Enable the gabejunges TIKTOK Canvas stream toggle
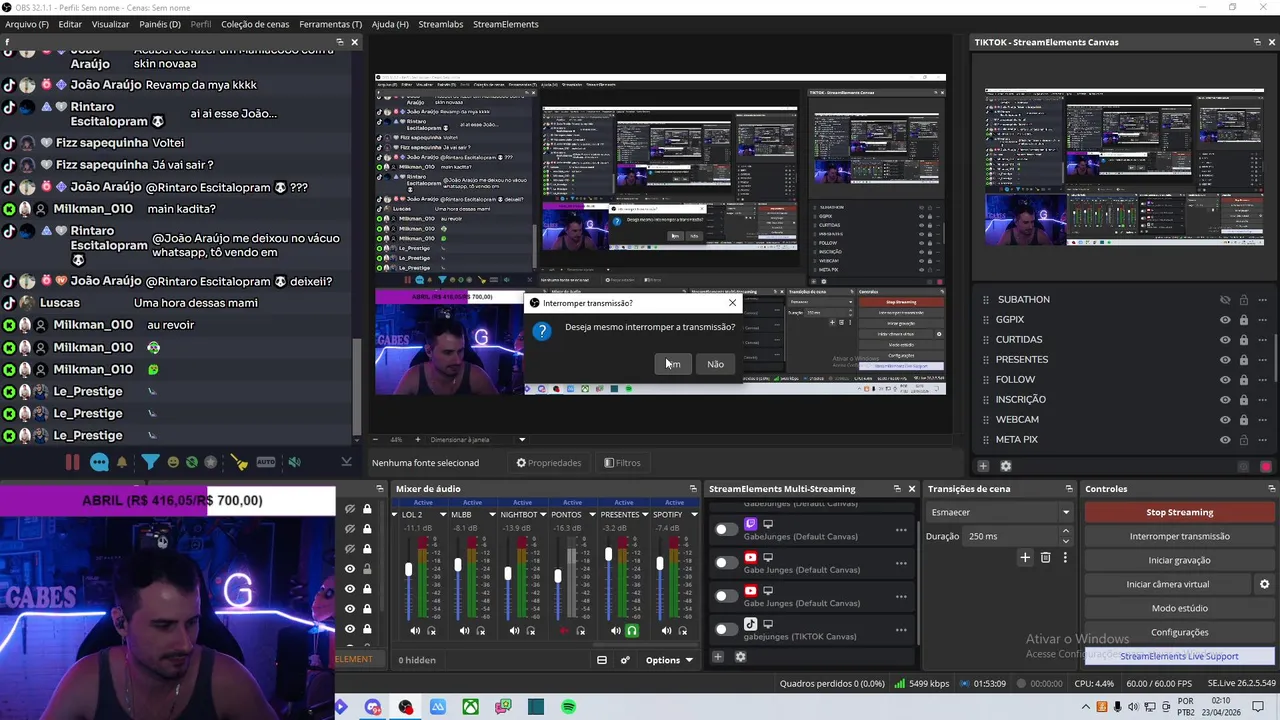 726,629
